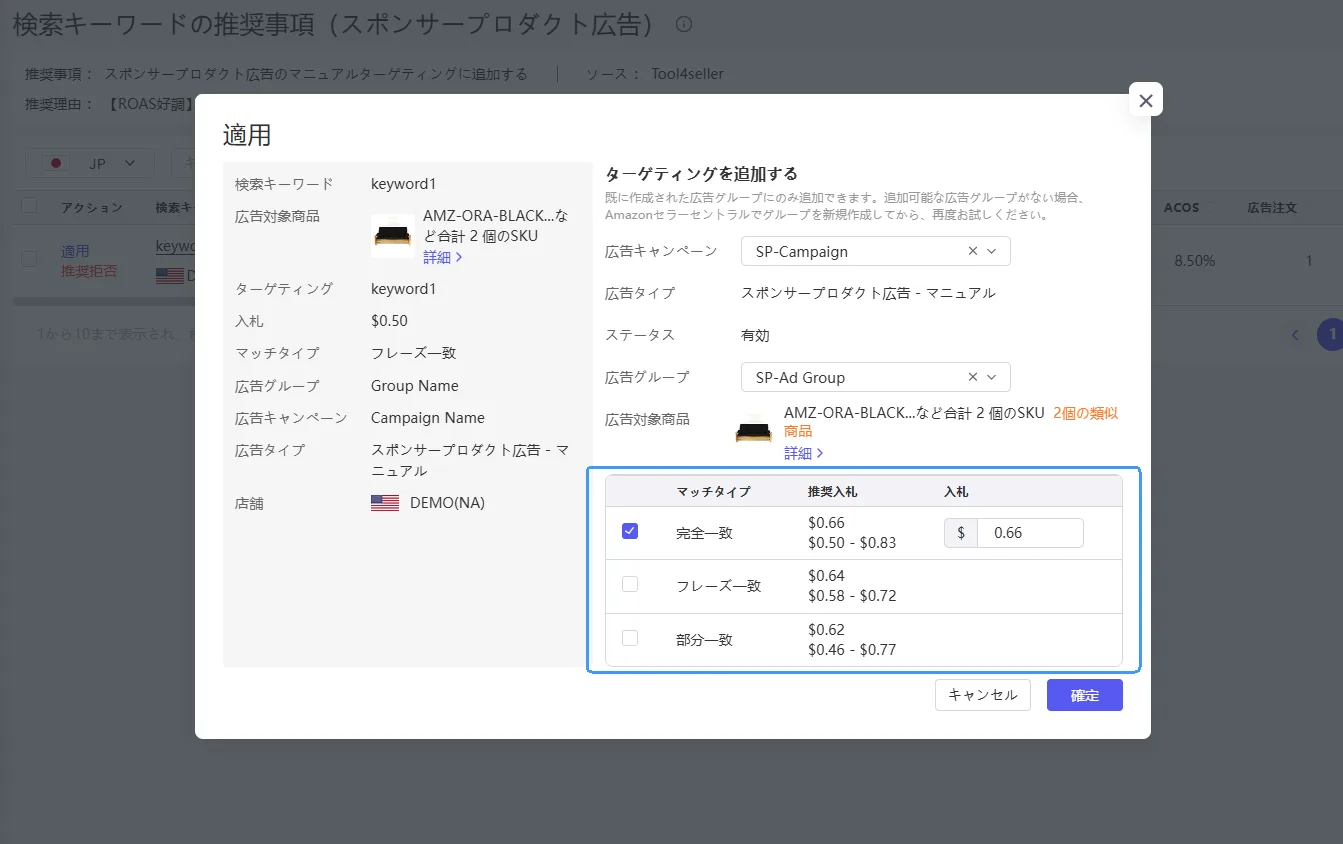1343x844 pixels.
Task: Open the JP marketplace dropdown in background page
Action: [x=90, y=163]
